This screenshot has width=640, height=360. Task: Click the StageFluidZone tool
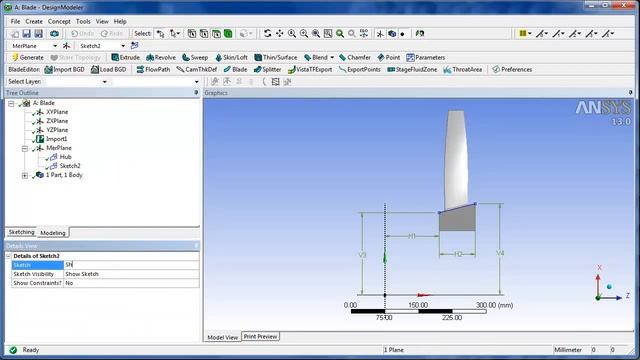point(412,69)
